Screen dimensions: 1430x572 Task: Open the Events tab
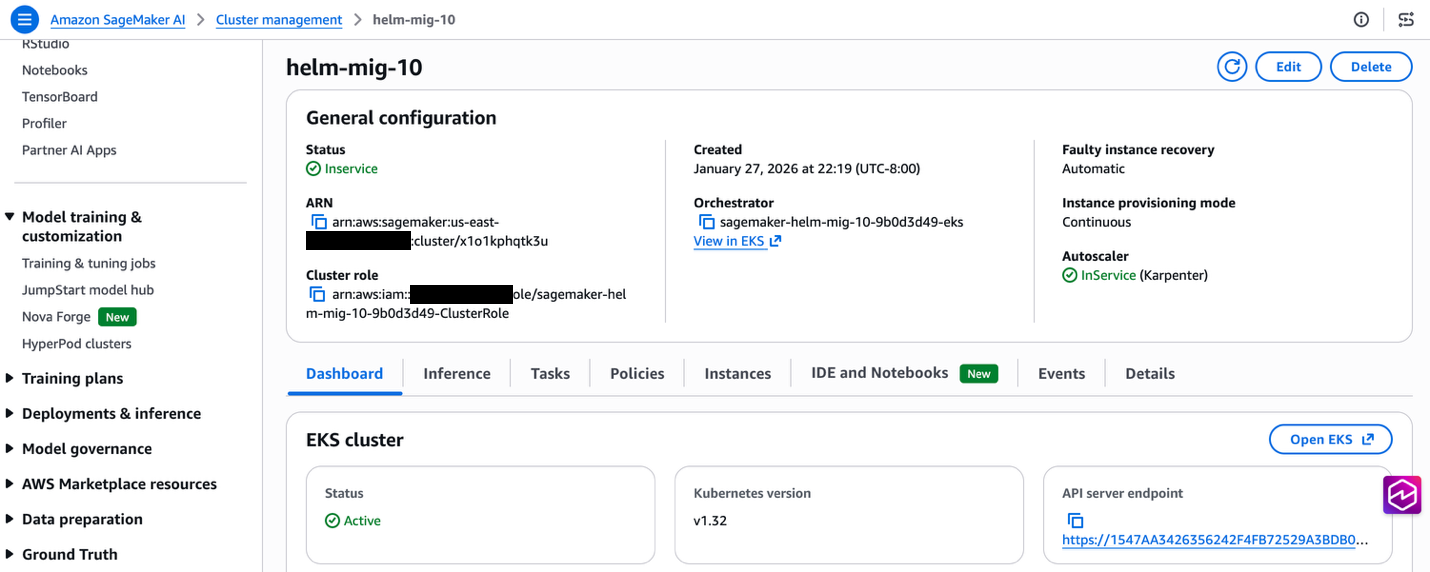tap(1061, 373)
